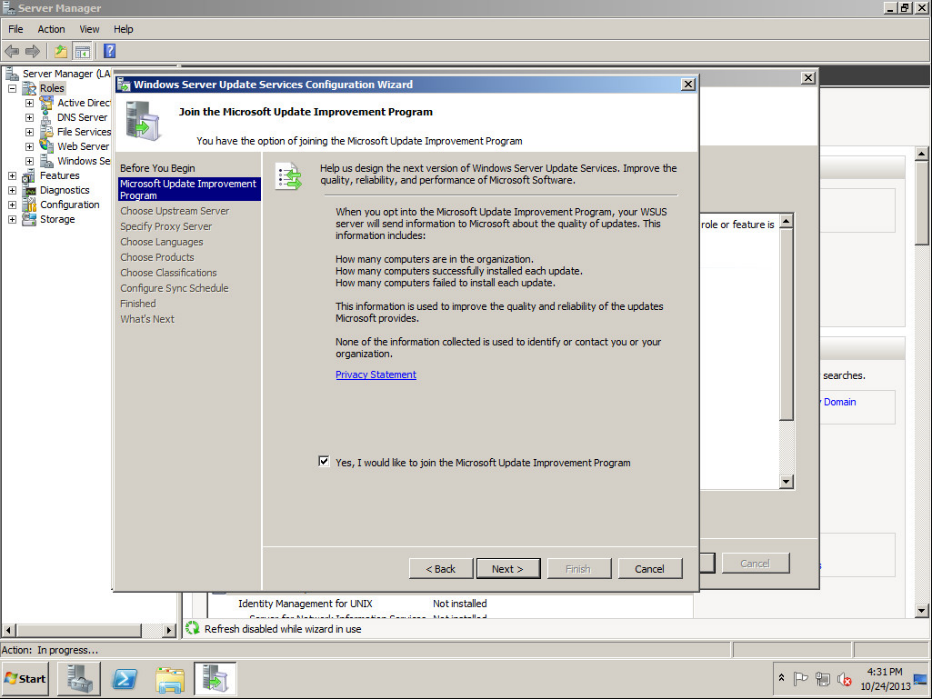
Task: Click the Back button in the wizard
Action: 441,569
